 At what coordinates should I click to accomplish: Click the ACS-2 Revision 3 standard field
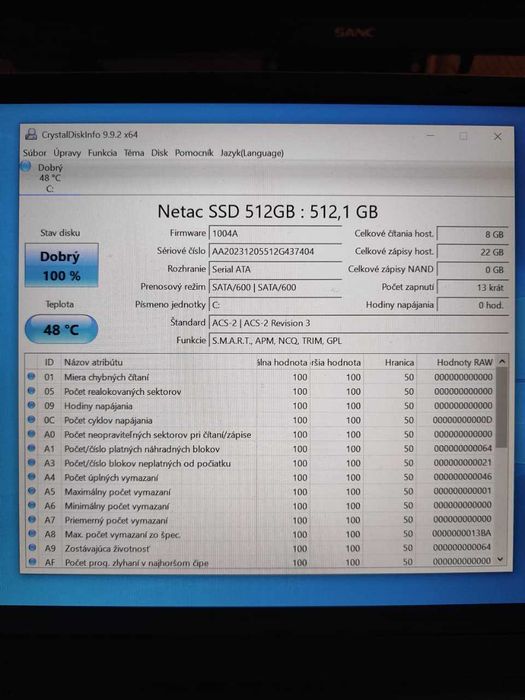click(x=358, y=323)
